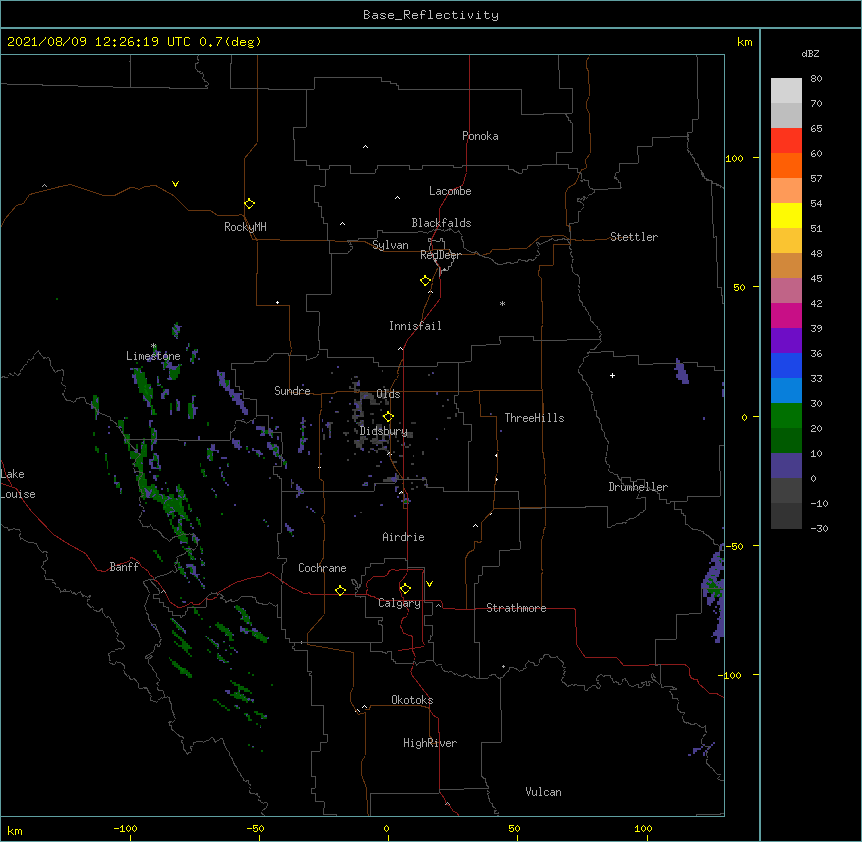Click the Sylvan label on the map
The image size is (862, 842).
pos(390,245)
